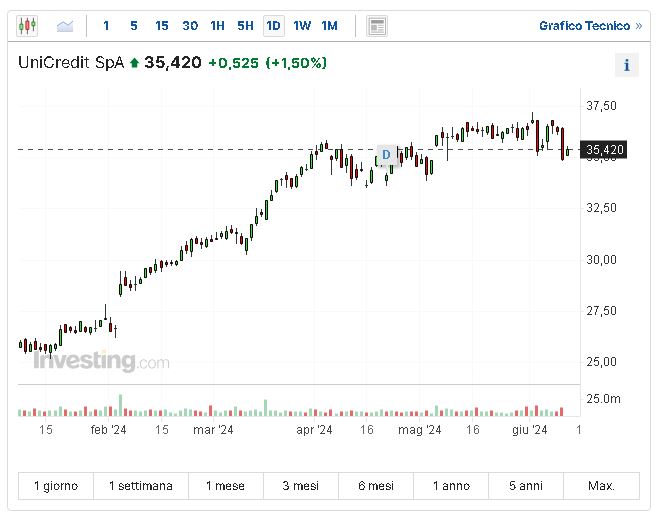The height and width of the screenshot is (515, 657).
Task: Click the 35,420 price label on axis
Action: [x=603, y=150]
